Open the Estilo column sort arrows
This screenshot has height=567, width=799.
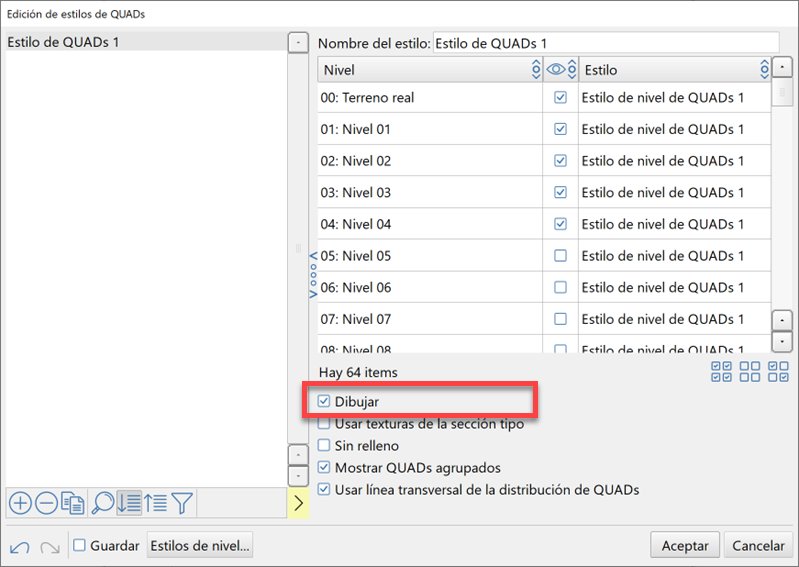pyautogui.click(x=765, y=70)
